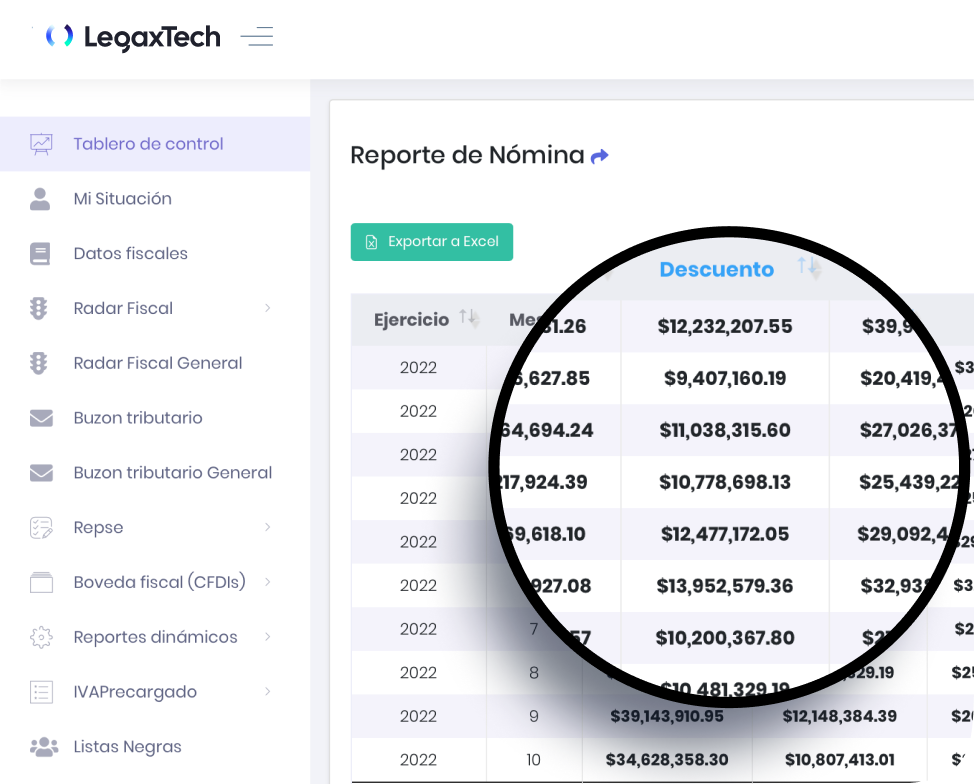Sort the table by Ejercicio column

pos(469,318)
